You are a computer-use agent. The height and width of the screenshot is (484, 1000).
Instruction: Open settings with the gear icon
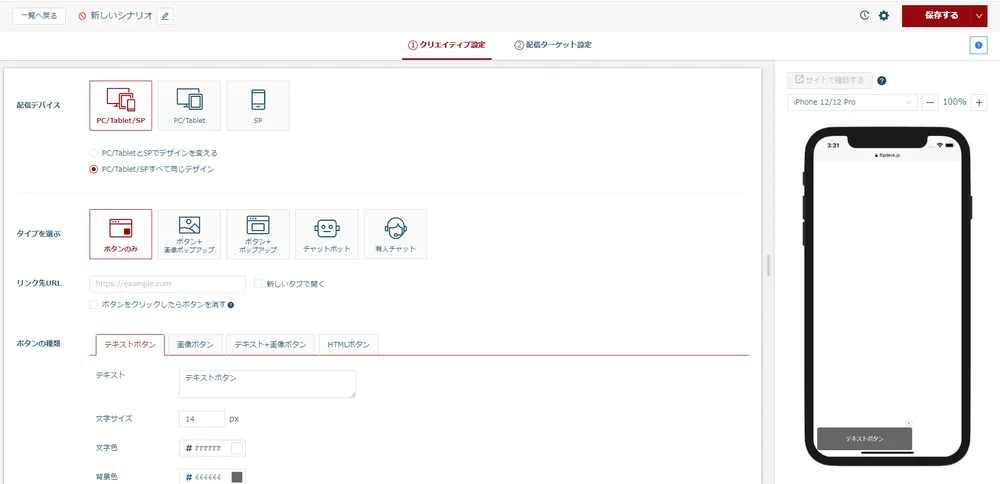tap(883, 16)
